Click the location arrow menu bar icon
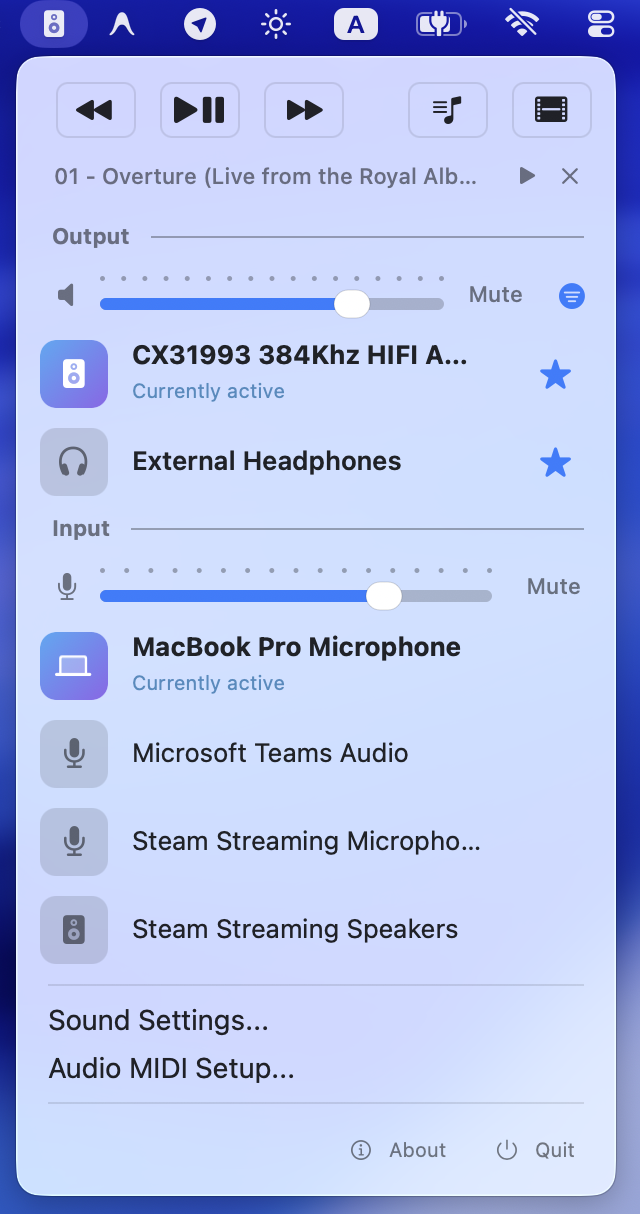This screenshot has height=1214, width=640. coord(200,24)
